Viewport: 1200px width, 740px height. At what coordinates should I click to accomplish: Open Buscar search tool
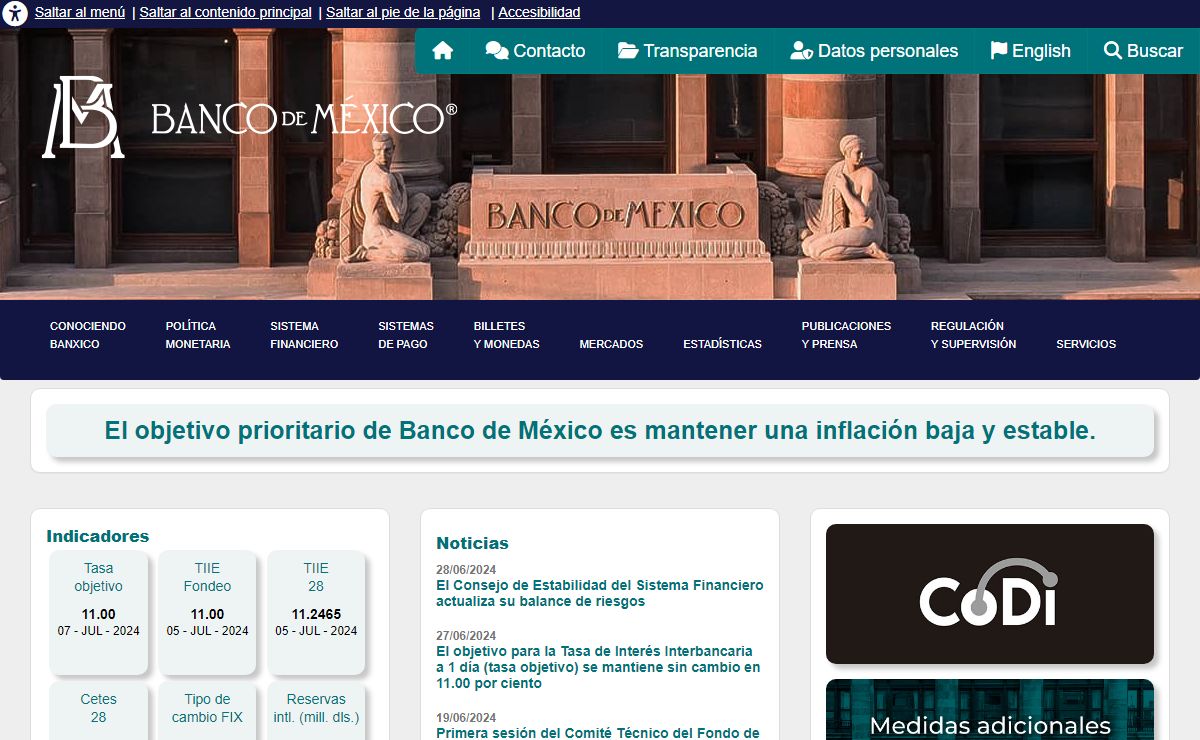[1143, 51]
